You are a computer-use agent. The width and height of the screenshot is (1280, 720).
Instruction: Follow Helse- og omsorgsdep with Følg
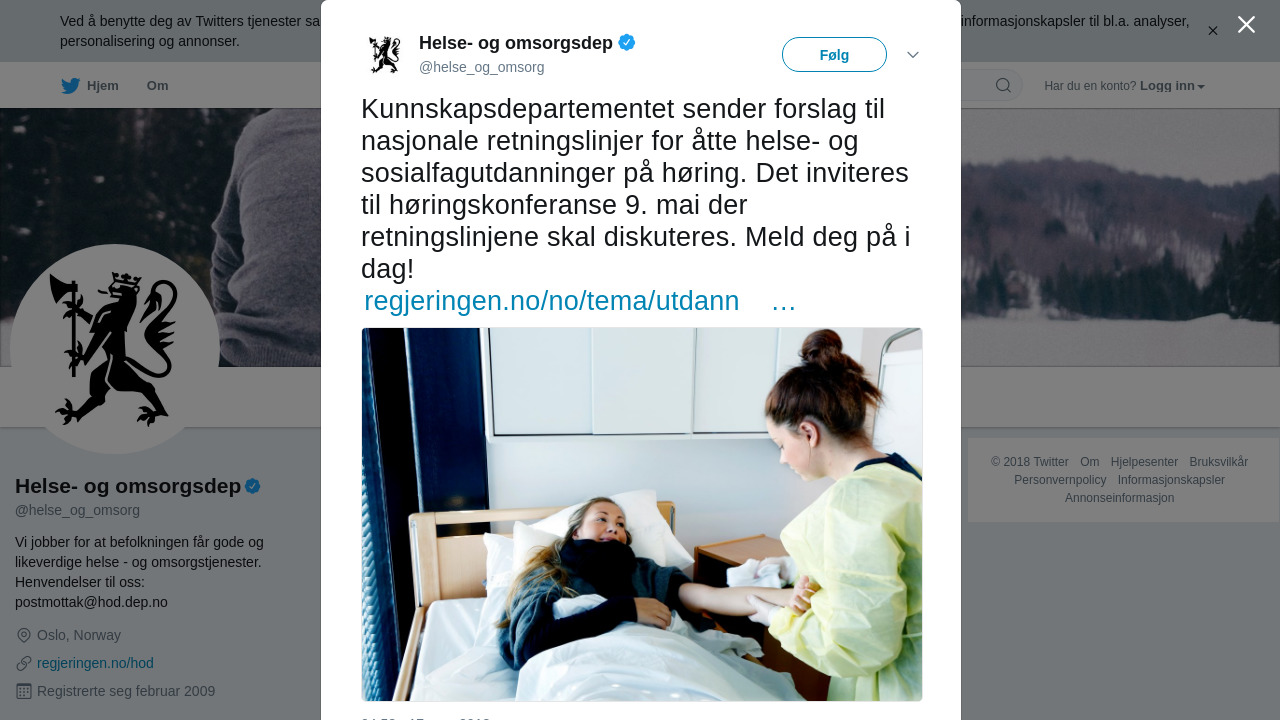(834, 55)
